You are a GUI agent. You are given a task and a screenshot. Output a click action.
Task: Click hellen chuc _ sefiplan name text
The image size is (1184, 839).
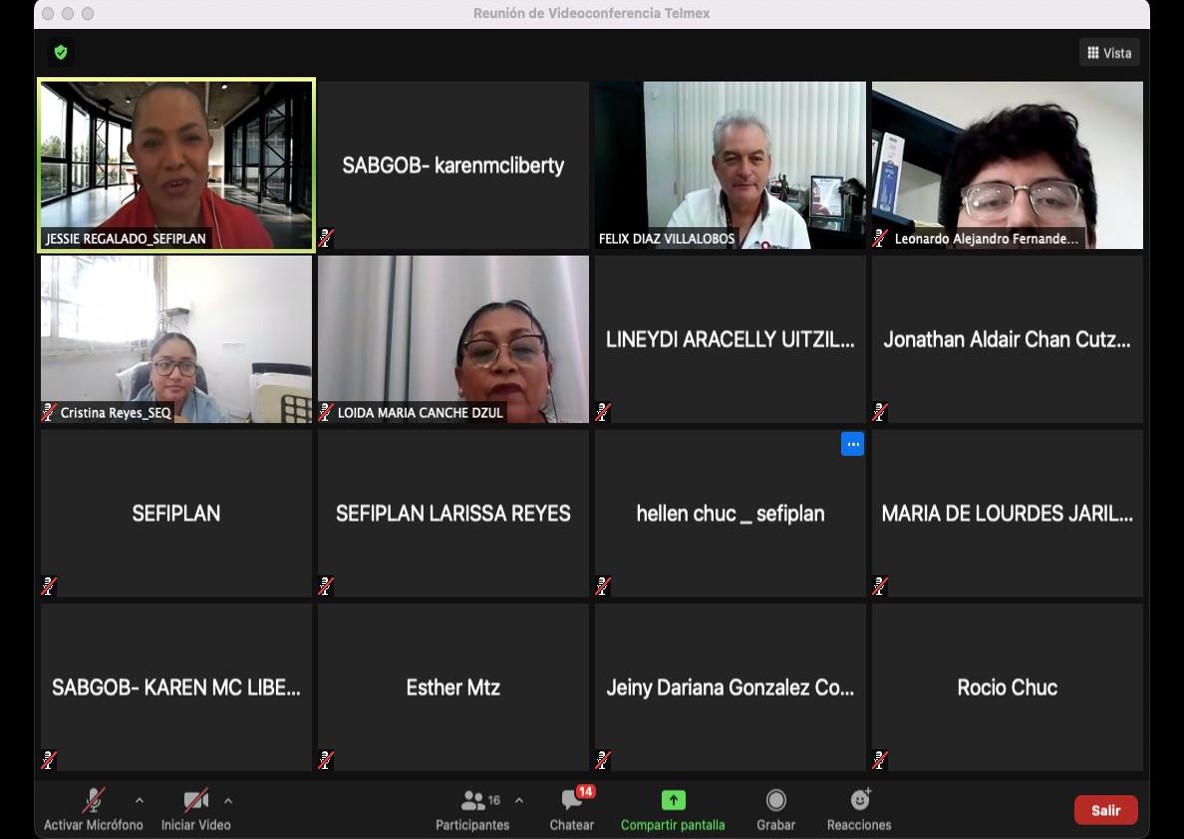coord(730,514)
